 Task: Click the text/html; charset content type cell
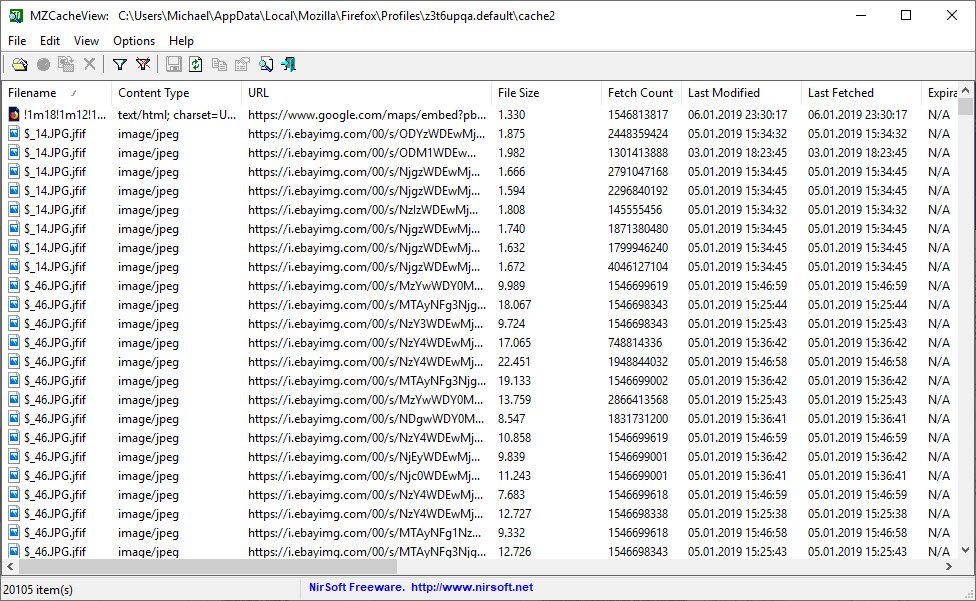tap(177, 114)
